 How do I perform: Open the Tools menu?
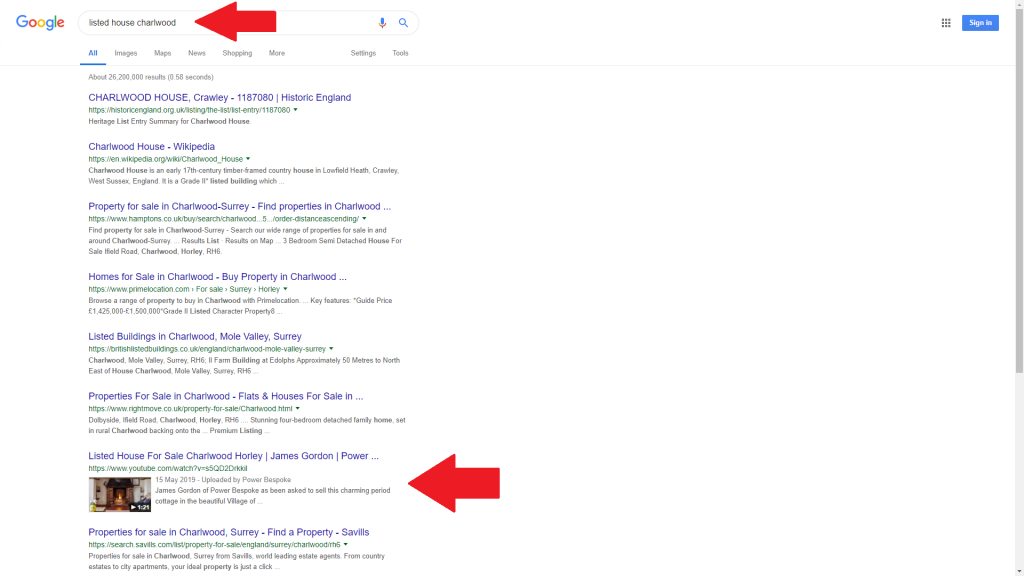pyautogui.click(x=400, y=53)
